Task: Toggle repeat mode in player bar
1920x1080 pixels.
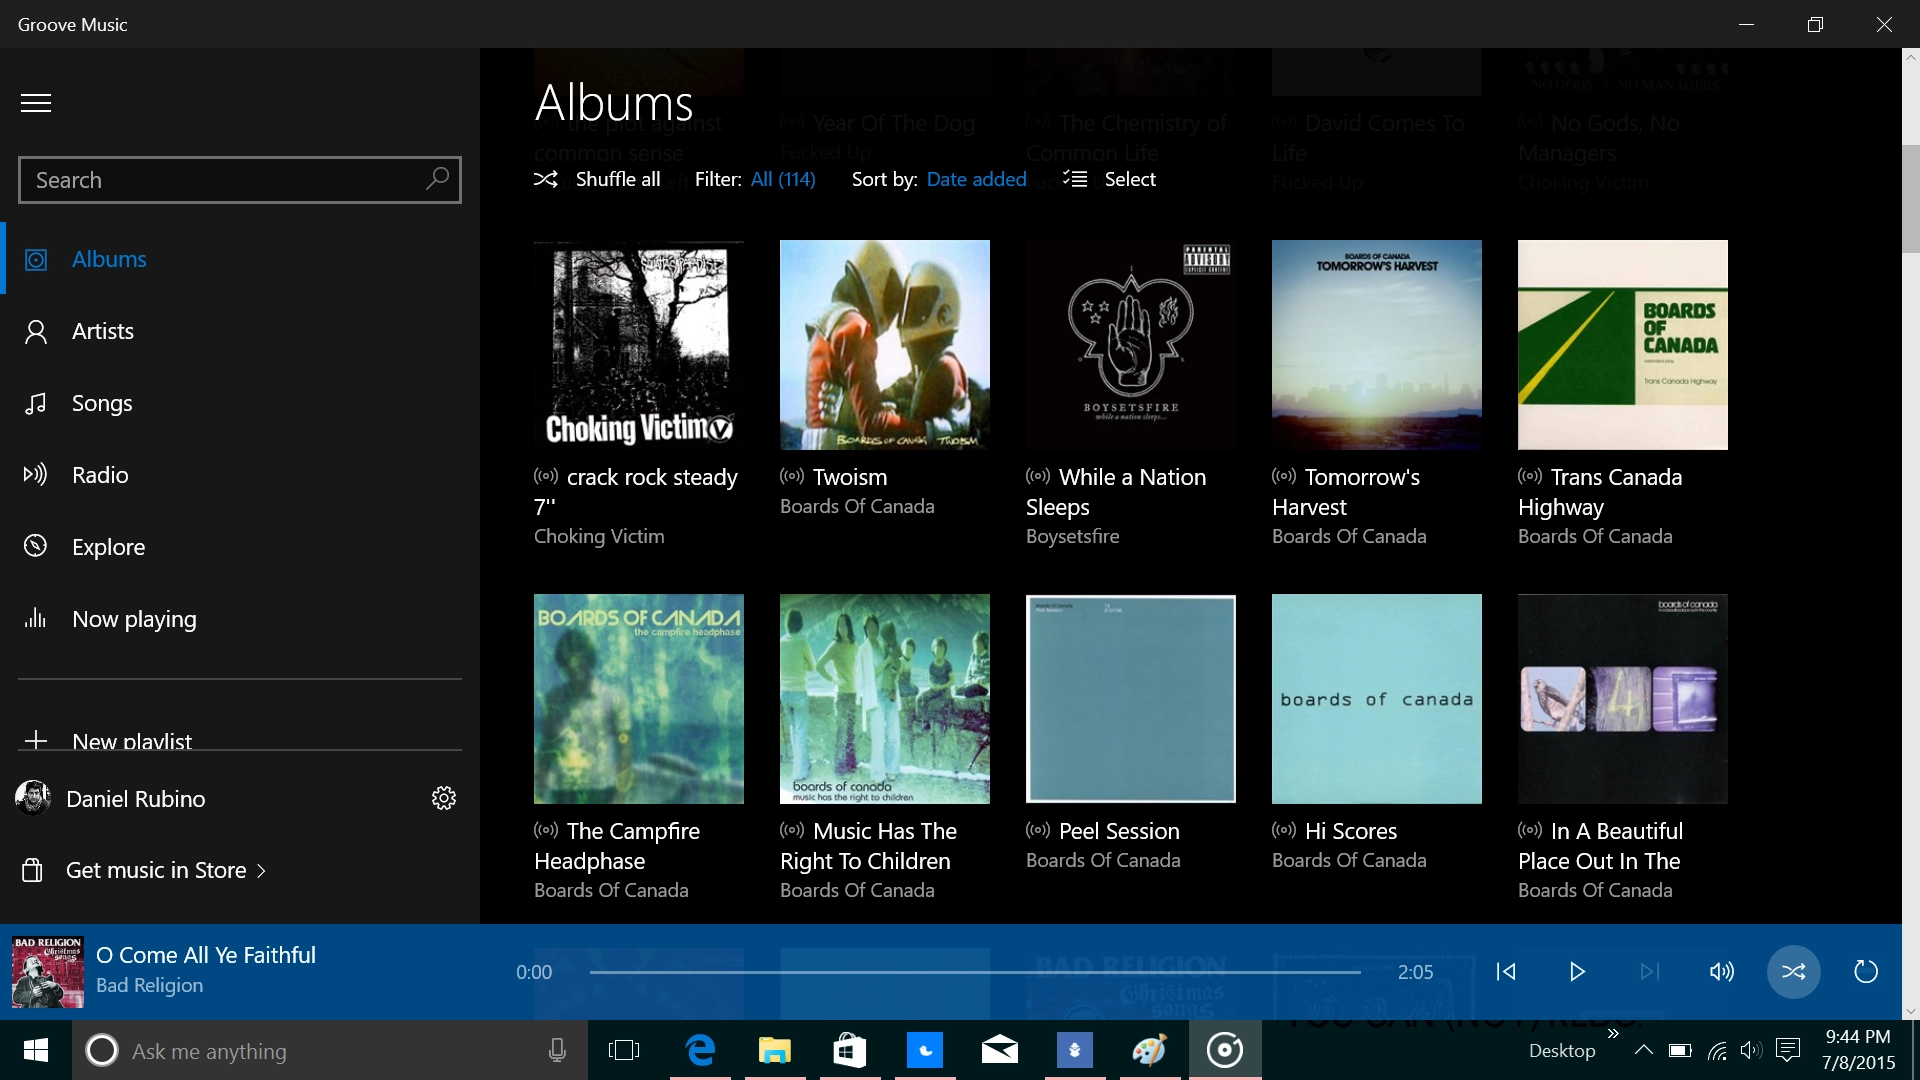Action: pos(1866,971)
